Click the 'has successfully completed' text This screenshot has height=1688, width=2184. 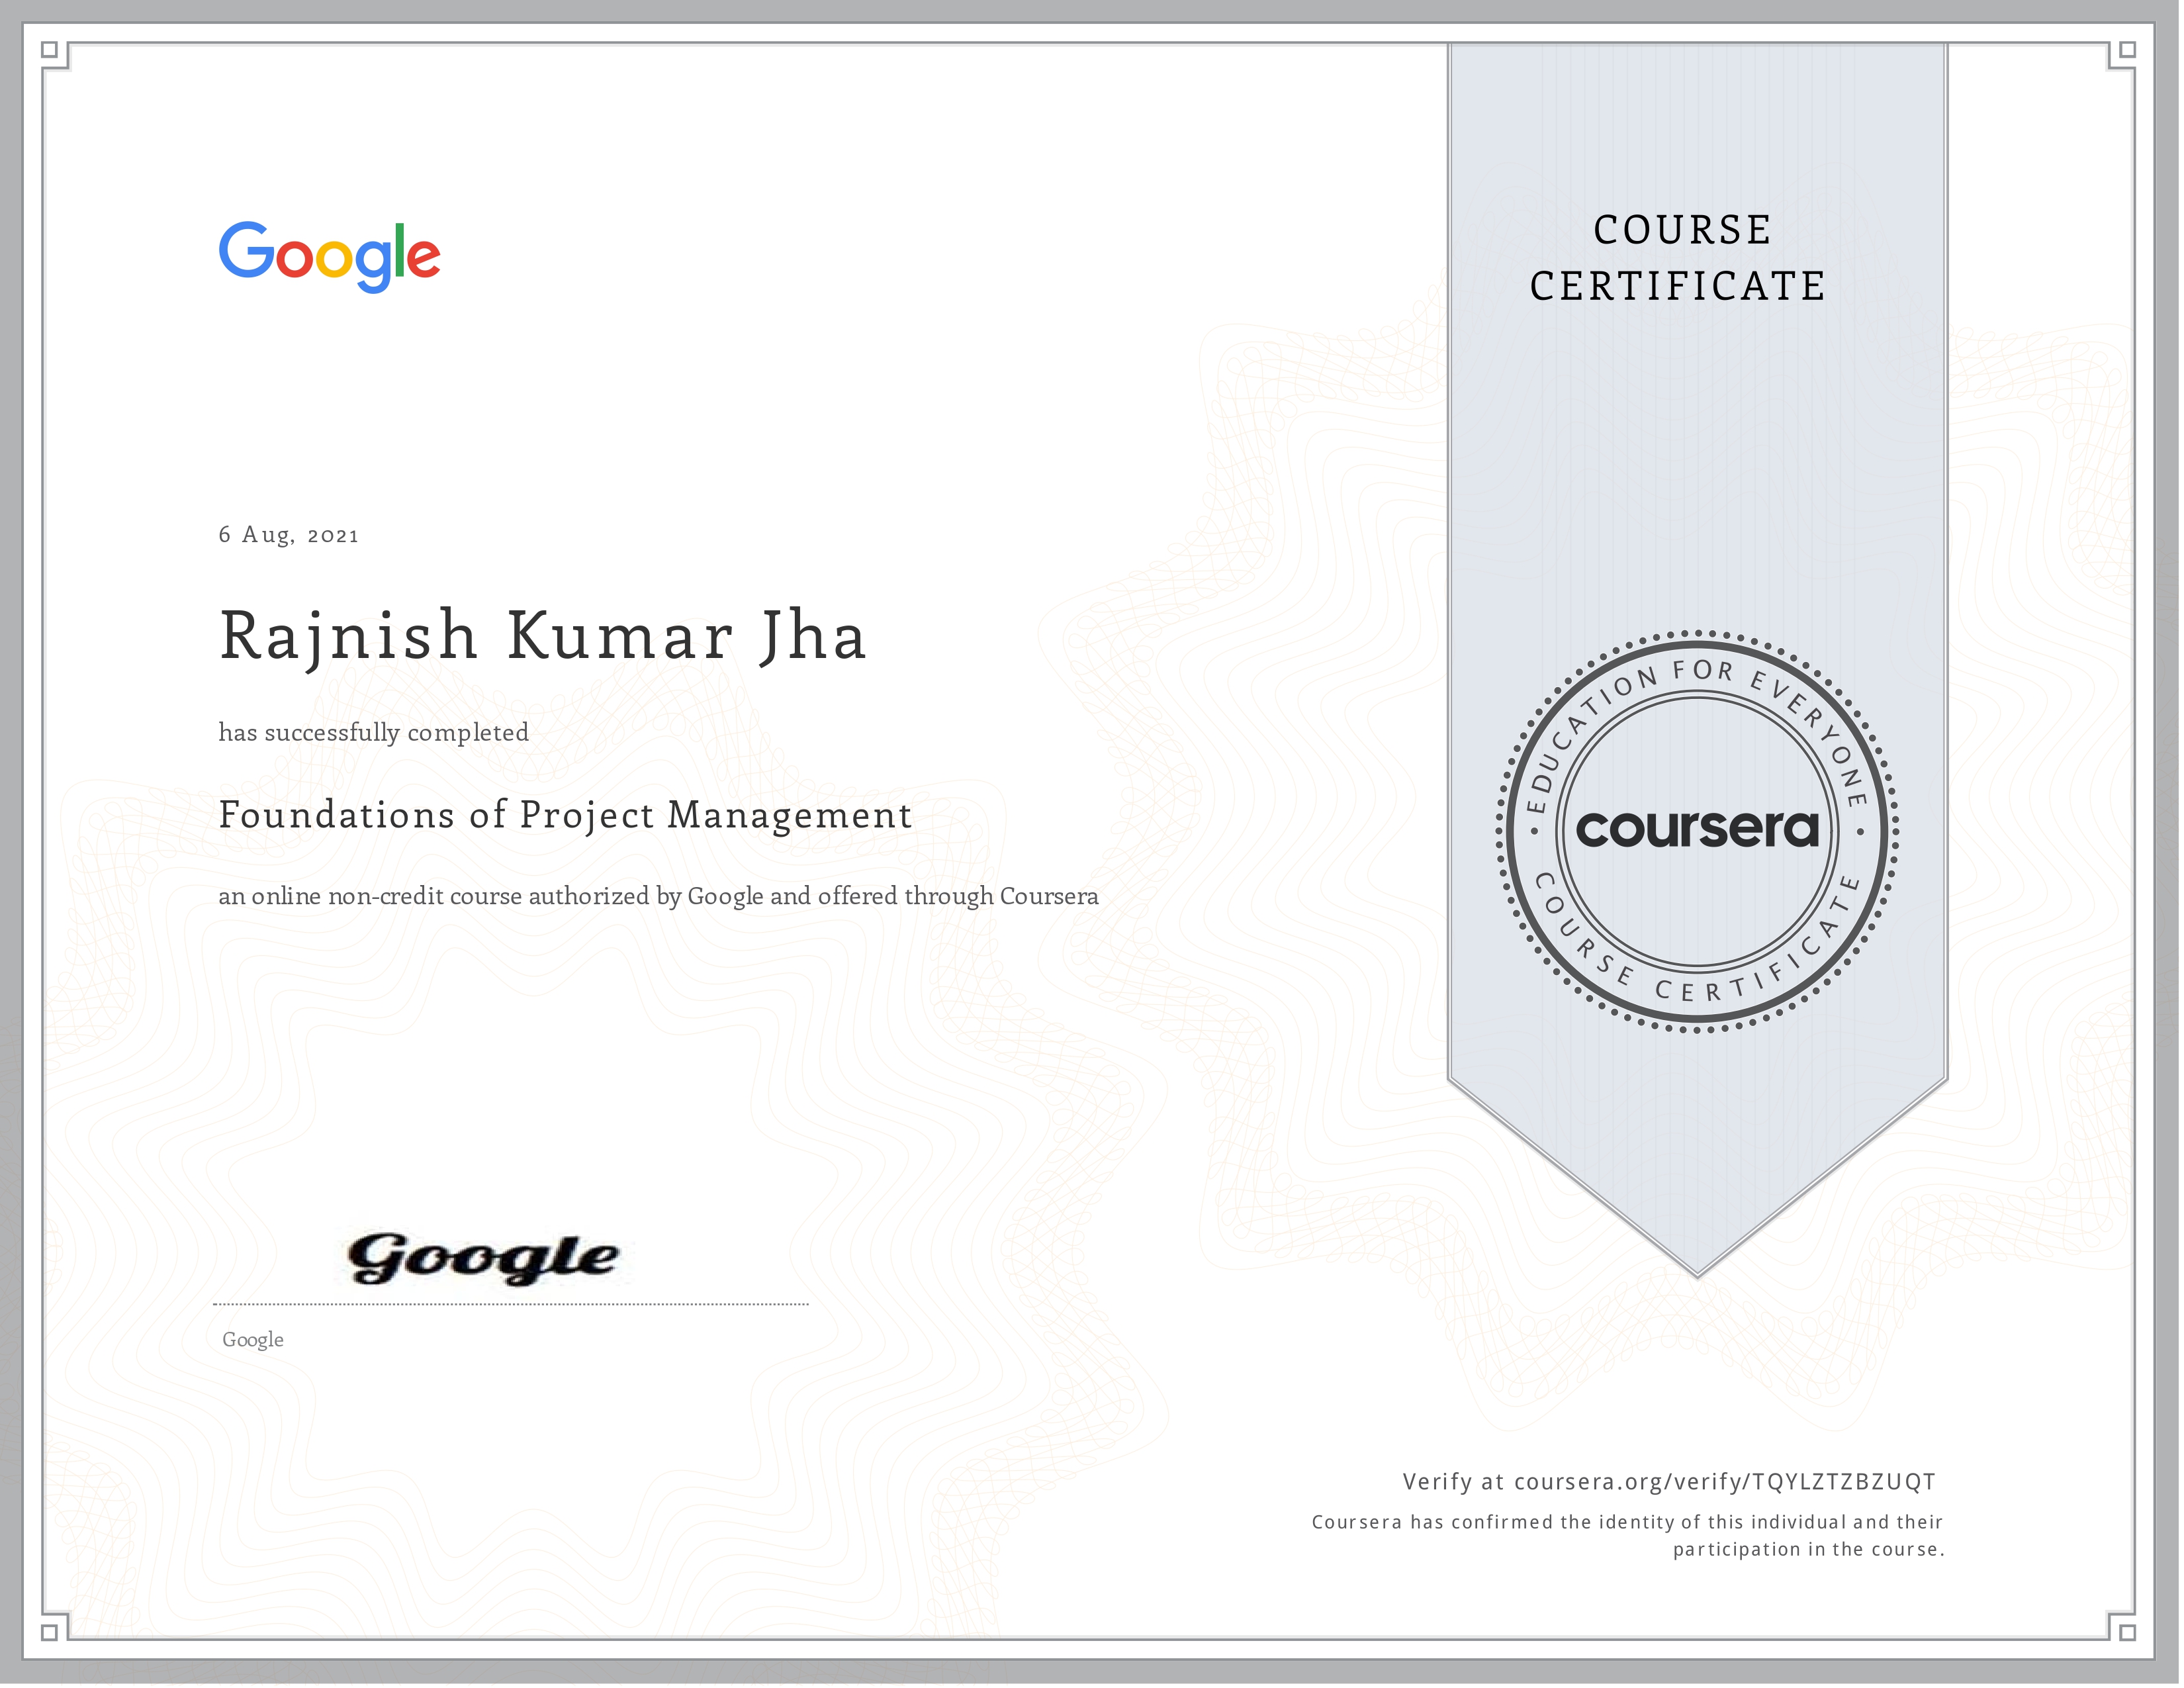click(373, 733)
